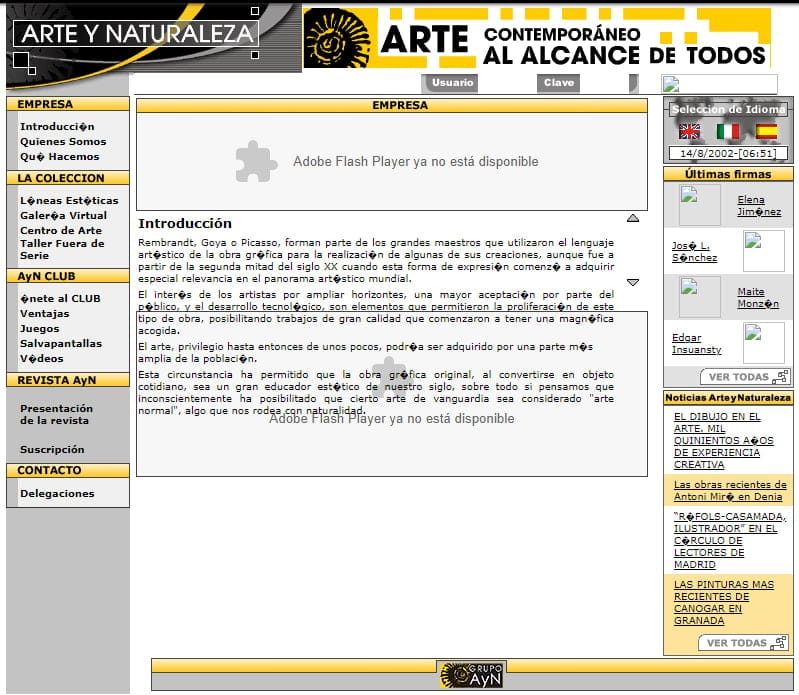Viewport: 799px width, 695px height.
Task: Click the Usuario login label
Action: [452, 83]
